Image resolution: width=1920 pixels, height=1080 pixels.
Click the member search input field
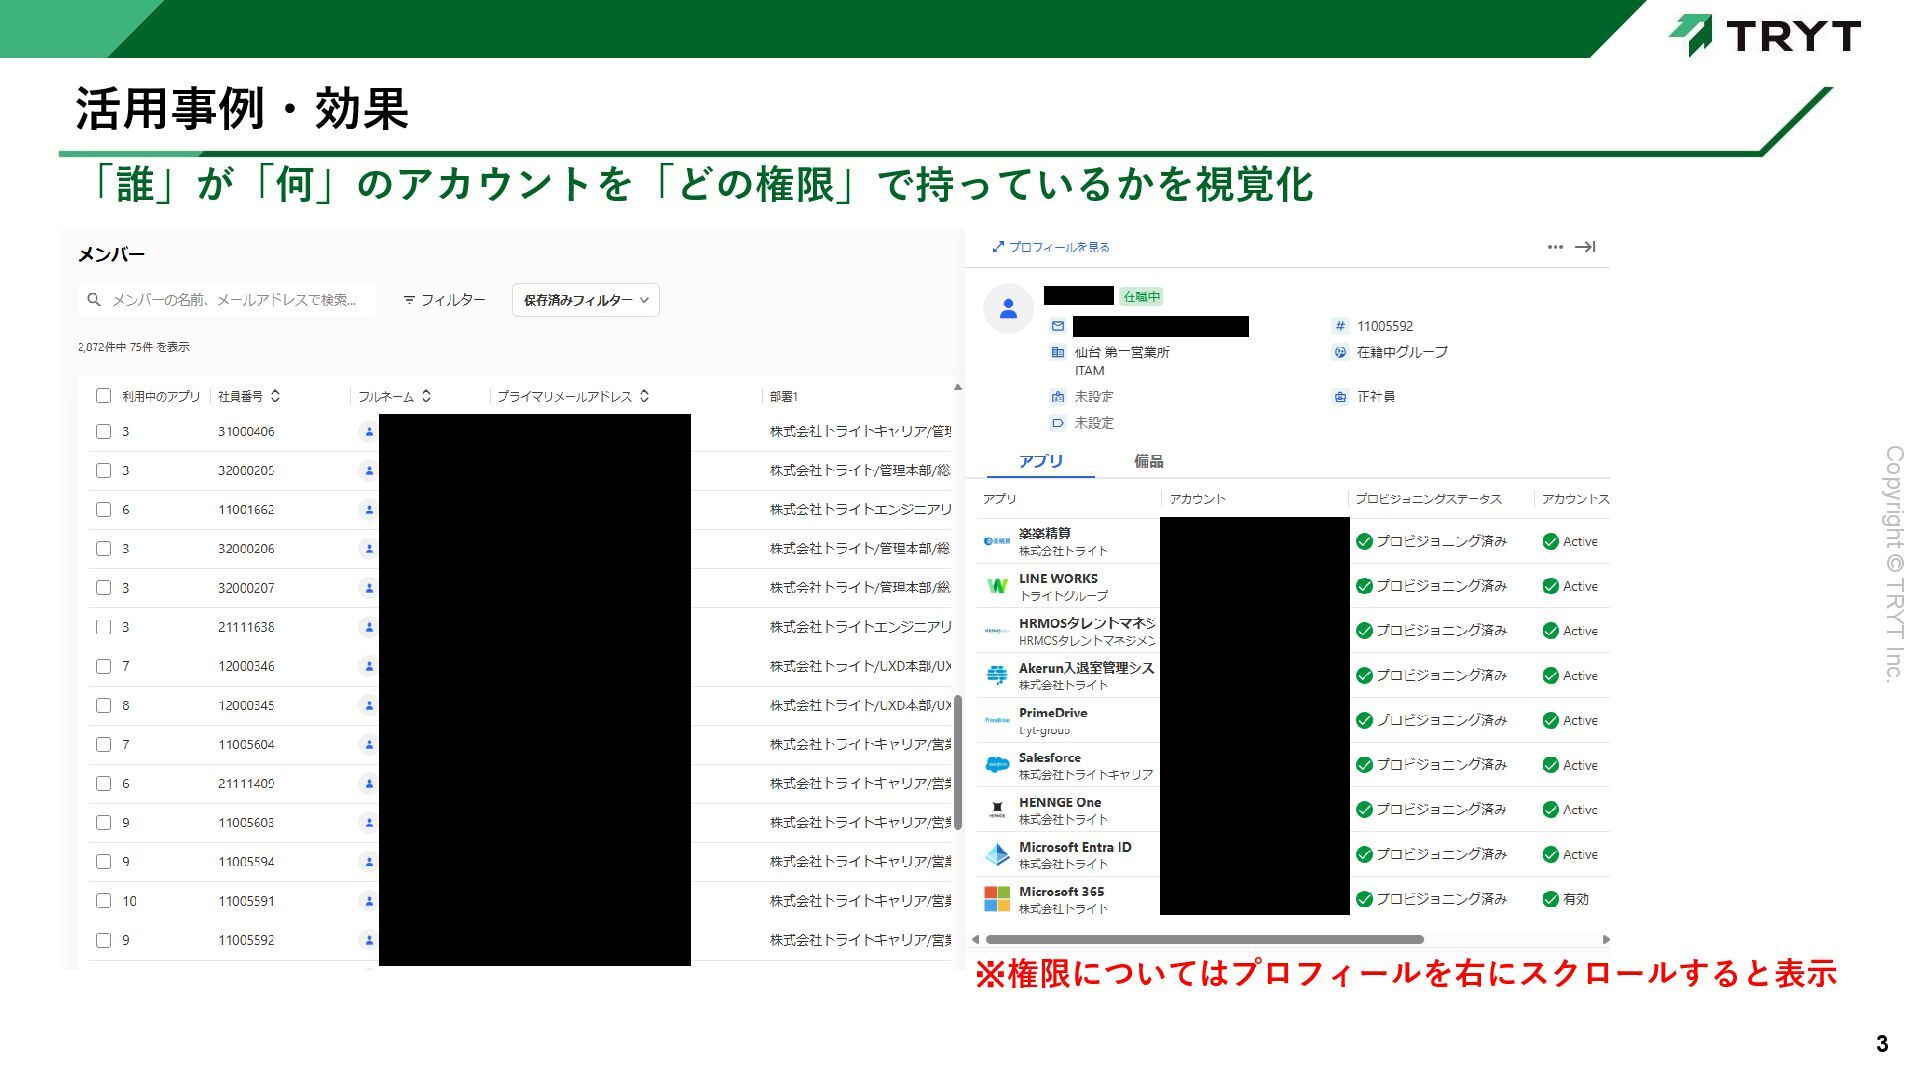point(235,300)
